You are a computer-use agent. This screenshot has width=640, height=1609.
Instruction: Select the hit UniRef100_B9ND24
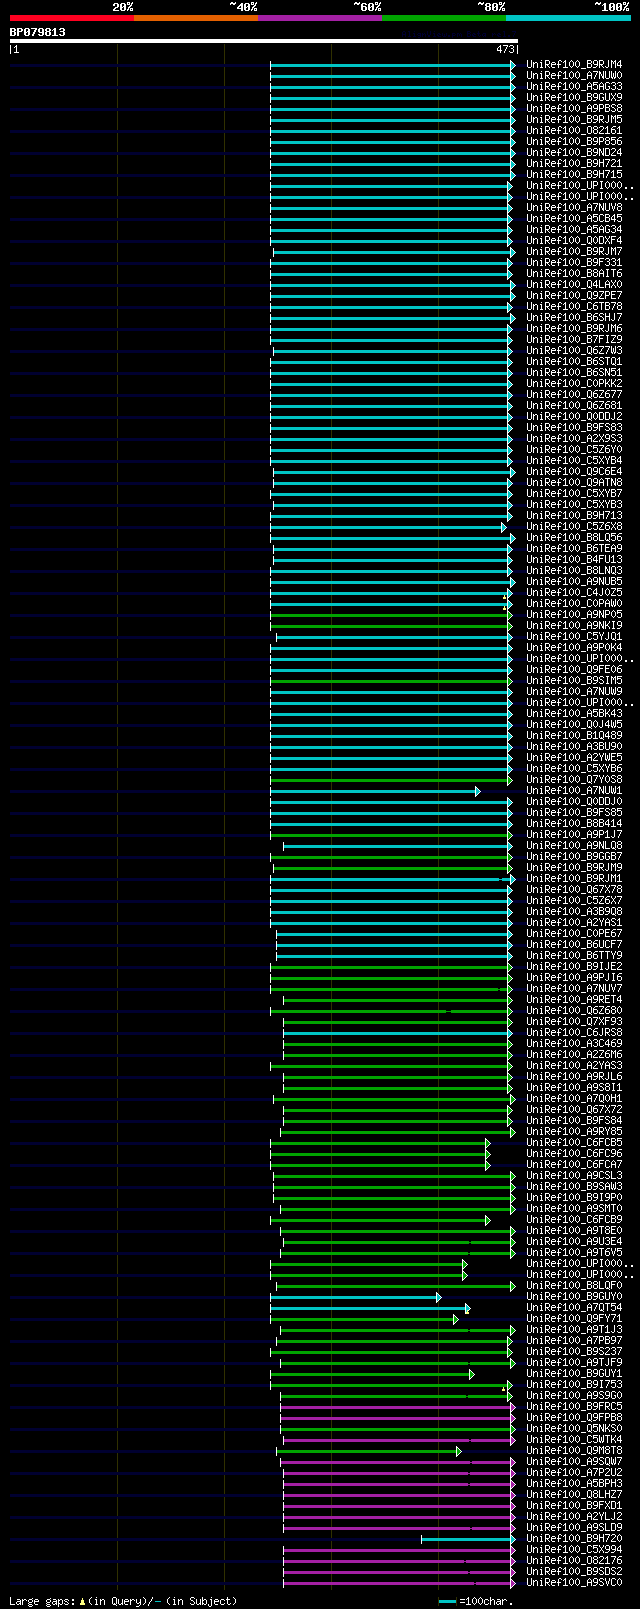574,153
